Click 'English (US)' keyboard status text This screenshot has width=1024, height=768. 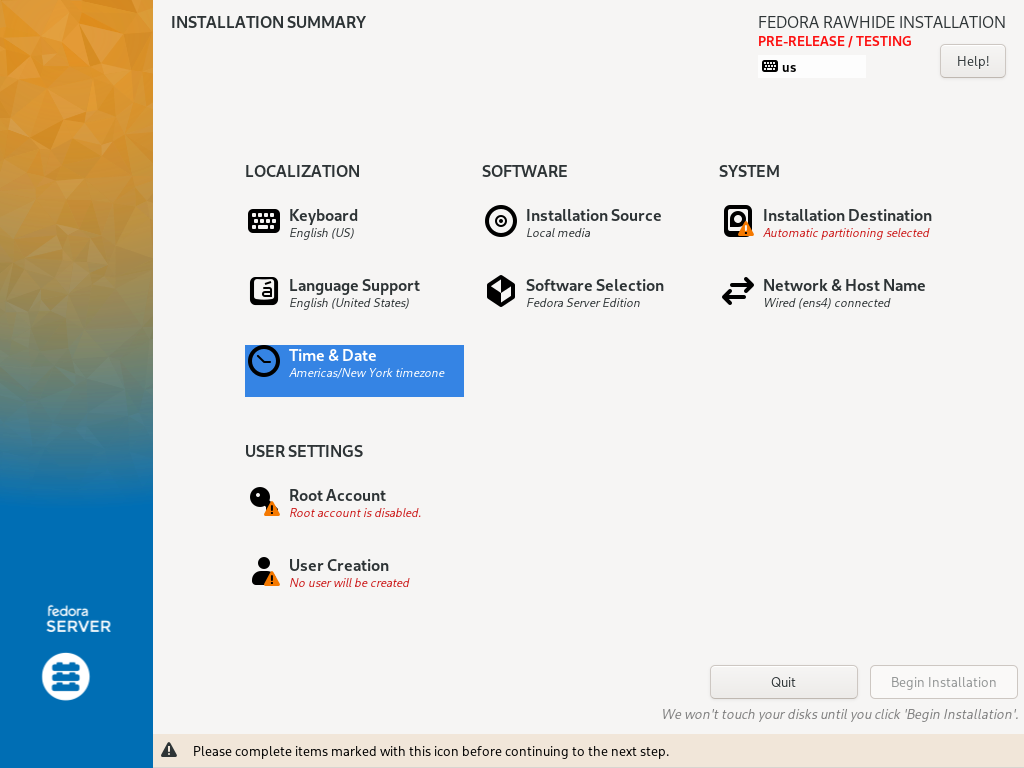point(322,233)
